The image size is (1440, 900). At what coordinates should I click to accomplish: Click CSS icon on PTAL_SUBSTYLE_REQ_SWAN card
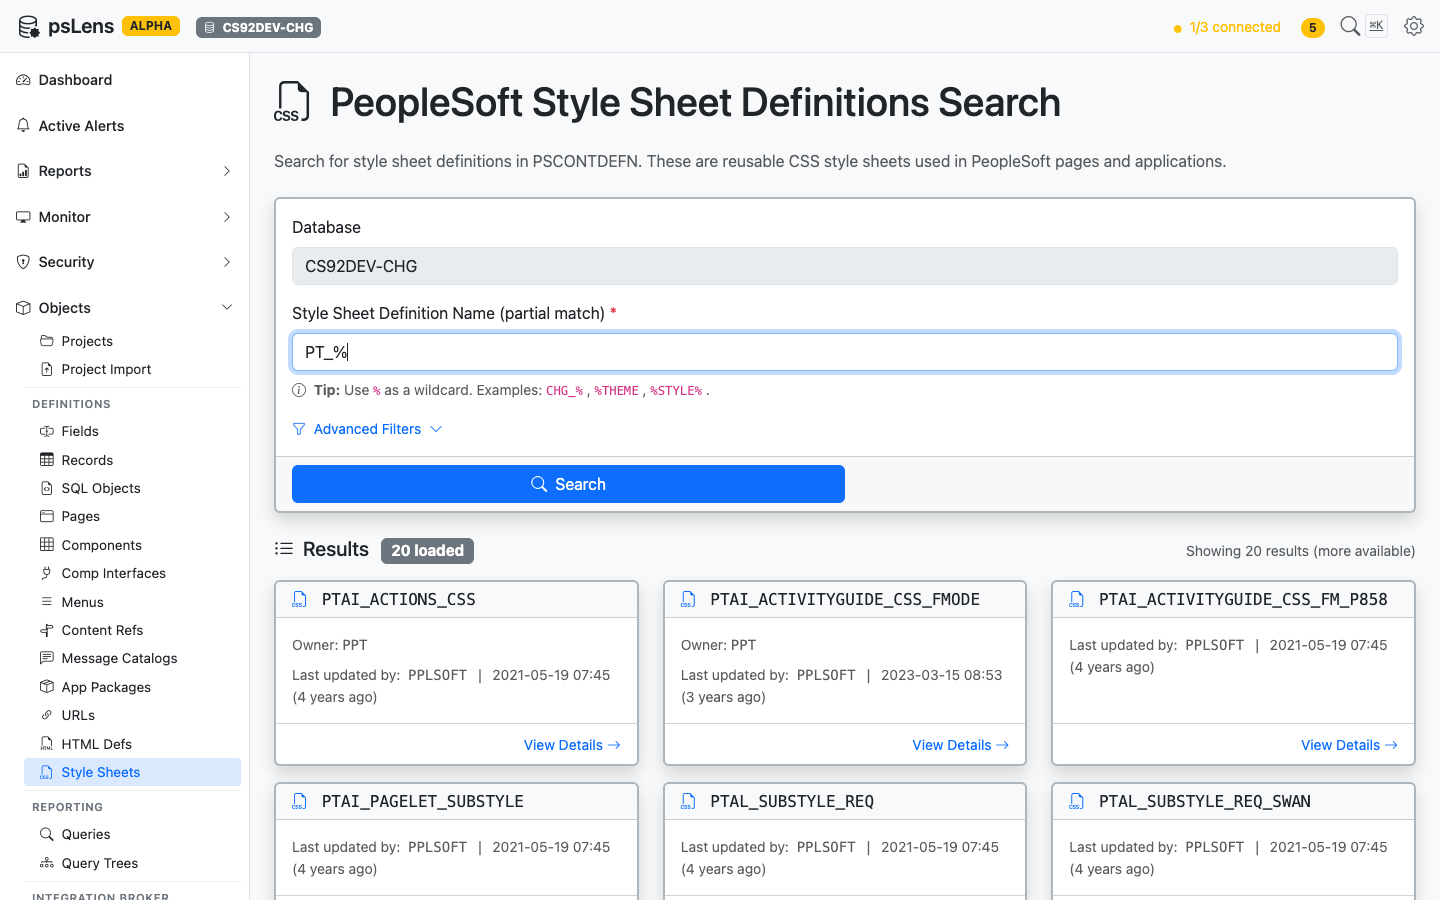[1077, 801]
